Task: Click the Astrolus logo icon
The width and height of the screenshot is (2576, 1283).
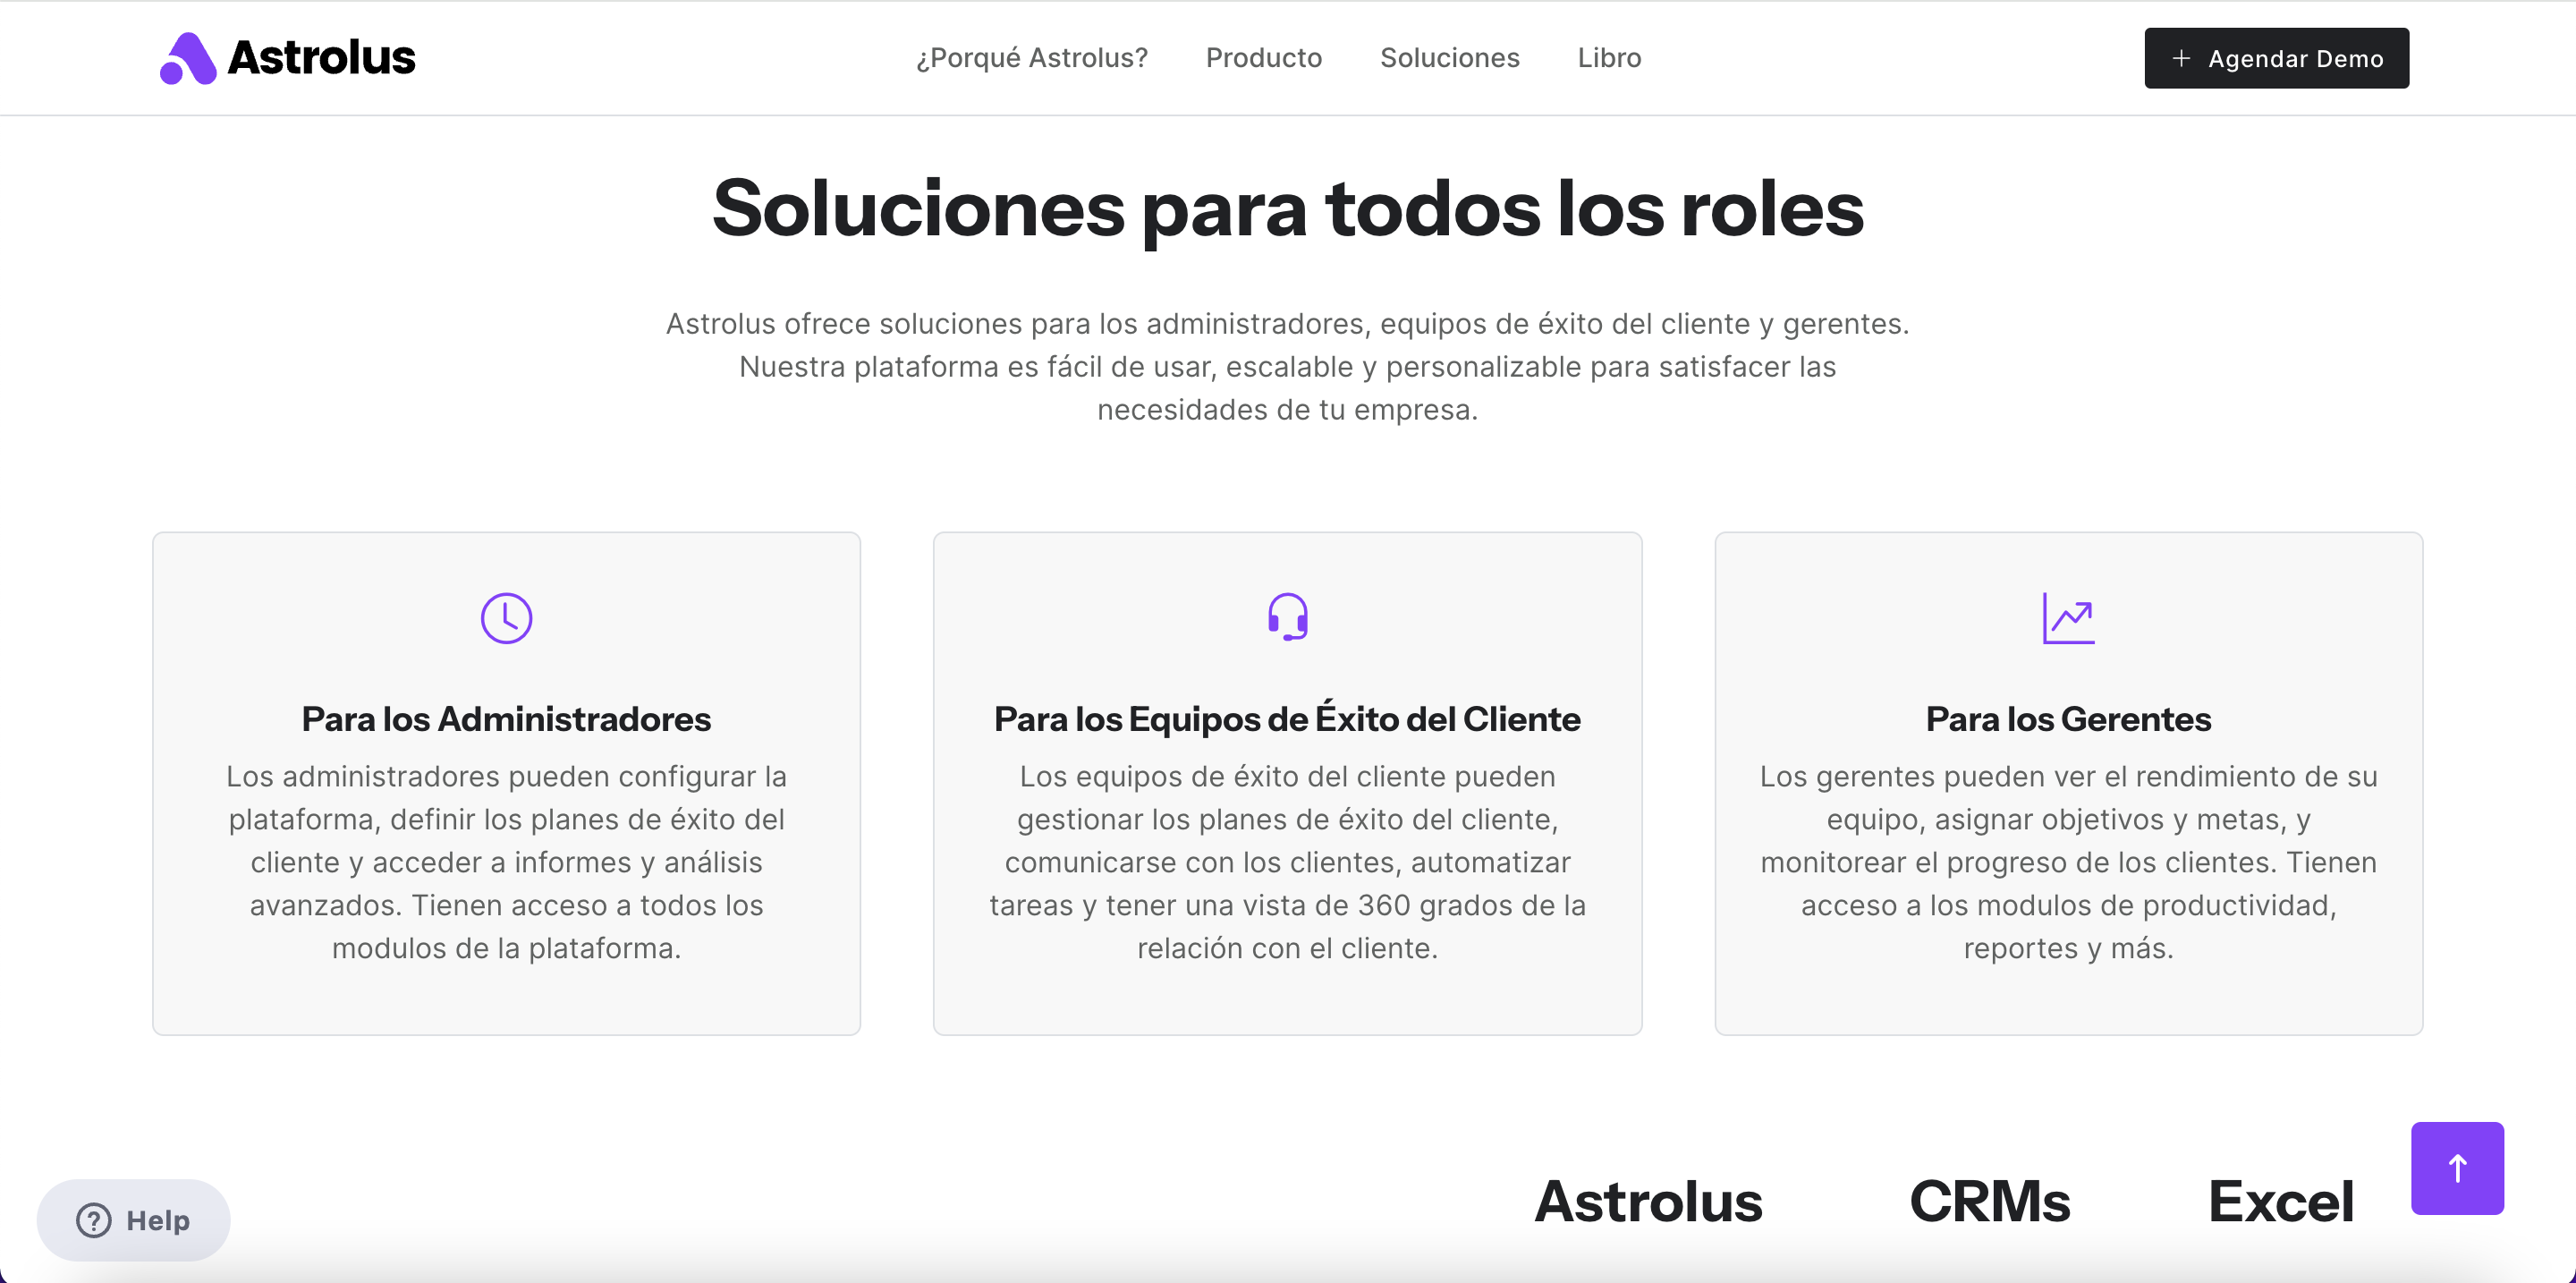Action: [188, 58]
